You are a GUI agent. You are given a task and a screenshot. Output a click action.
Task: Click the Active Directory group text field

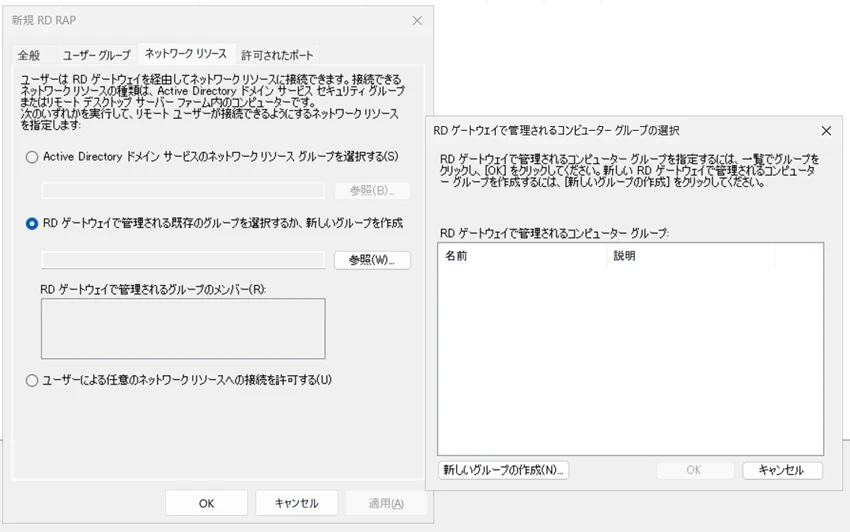tap(183, 190)
